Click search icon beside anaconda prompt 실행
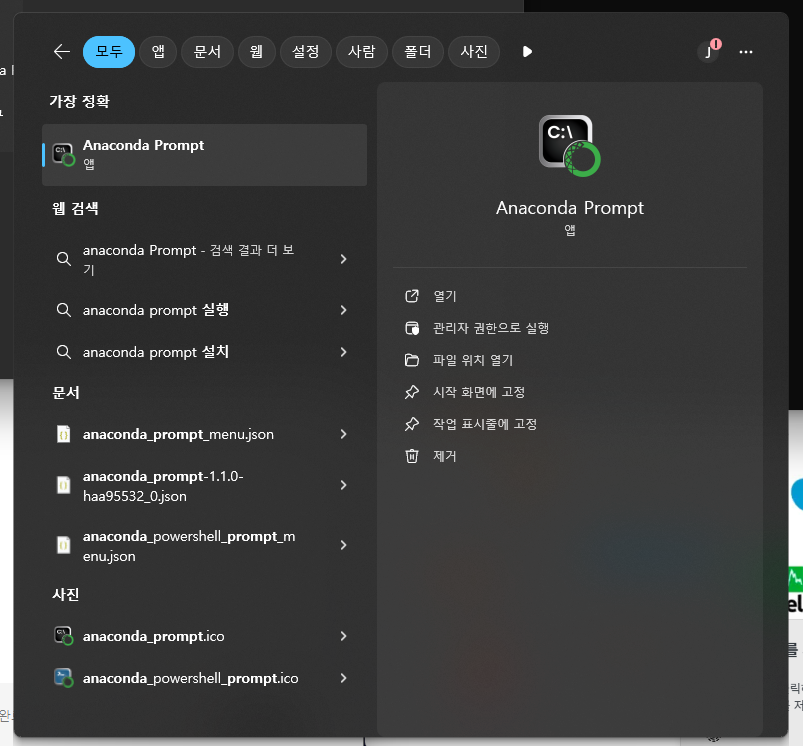Screen dimensions: 803x746 [64, 310]
